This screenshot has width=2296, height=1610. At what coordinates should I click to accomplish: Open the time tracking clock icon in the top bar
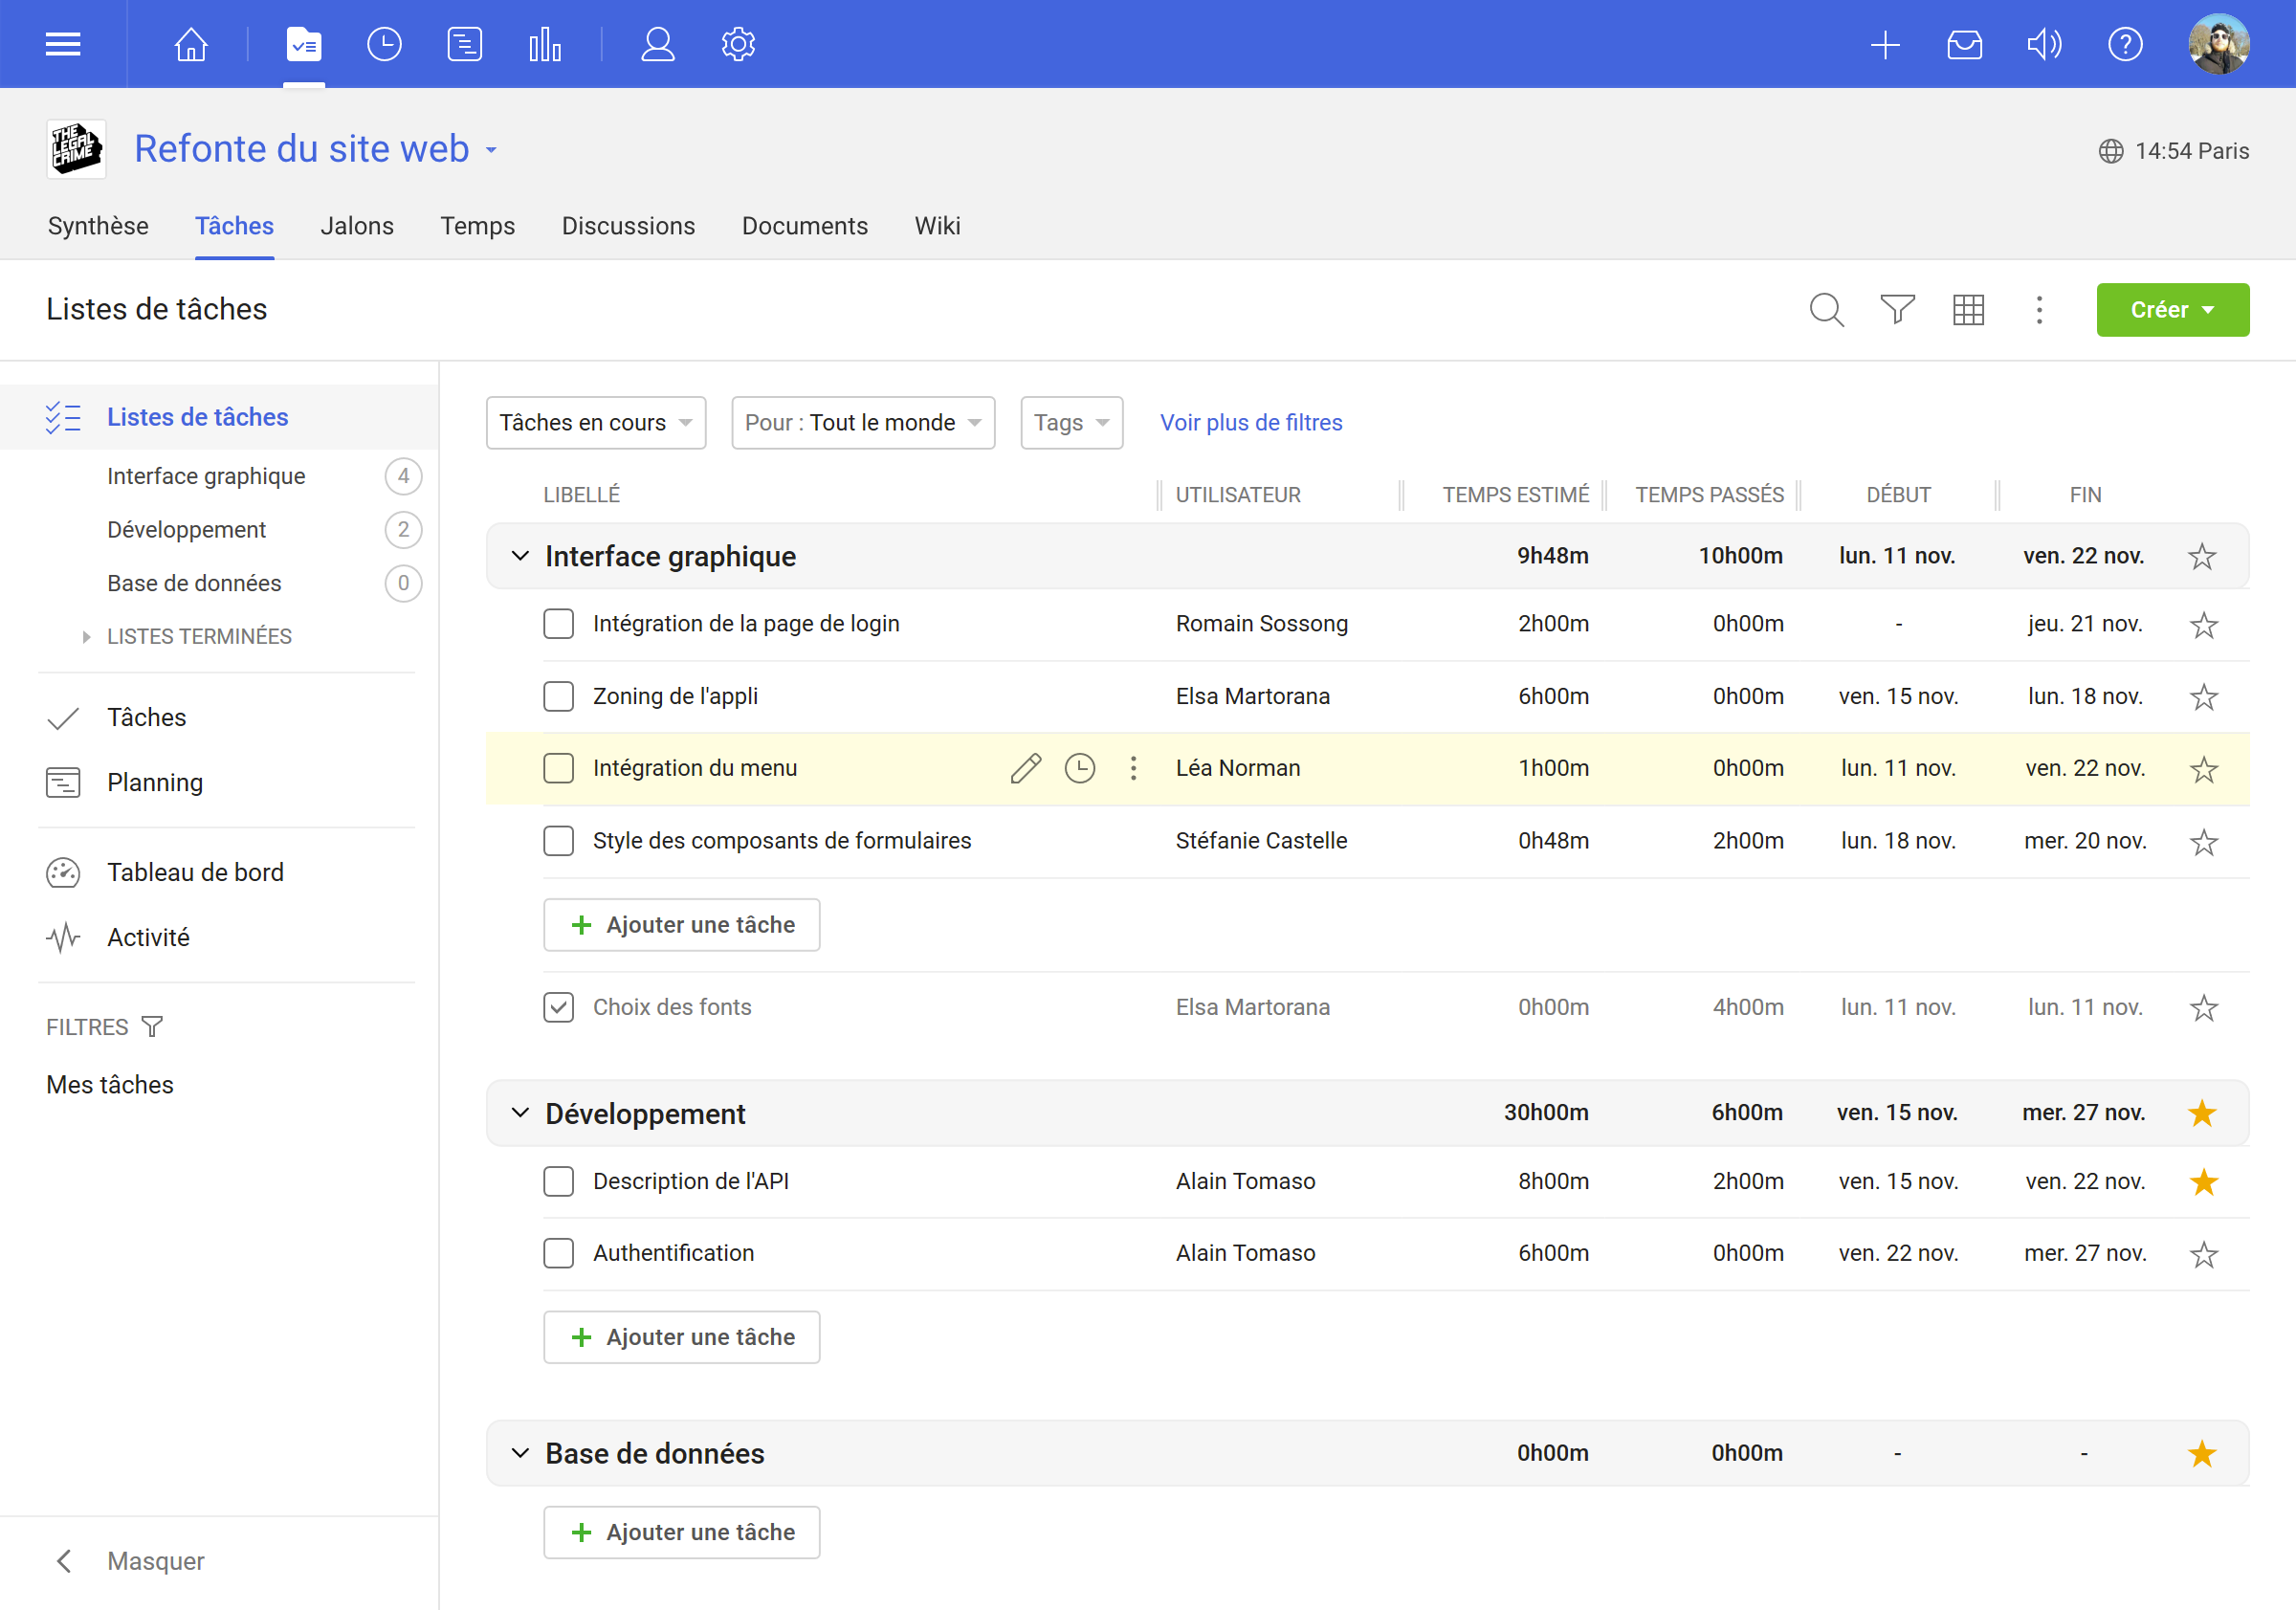coord(384,44)
